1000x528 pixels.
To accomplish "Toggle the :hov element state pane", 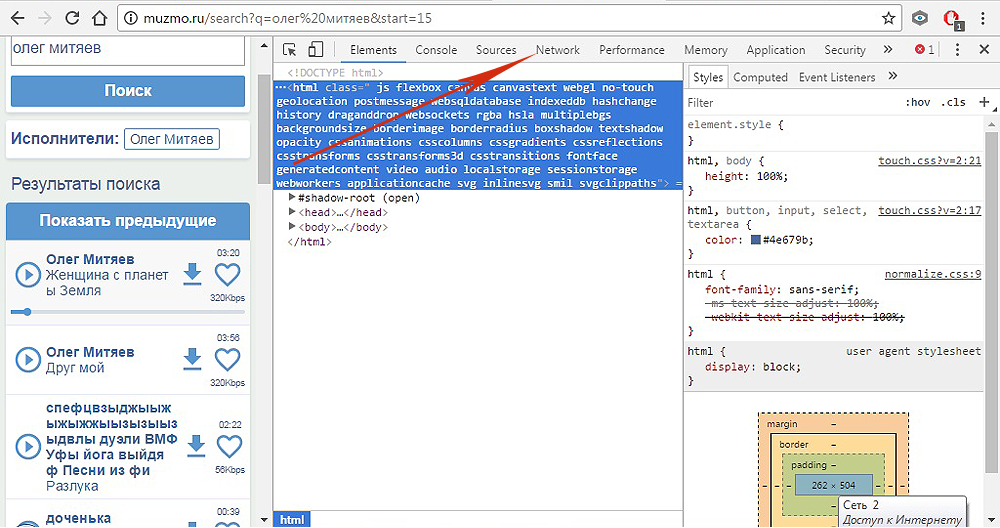I will [x=918, y=103].
